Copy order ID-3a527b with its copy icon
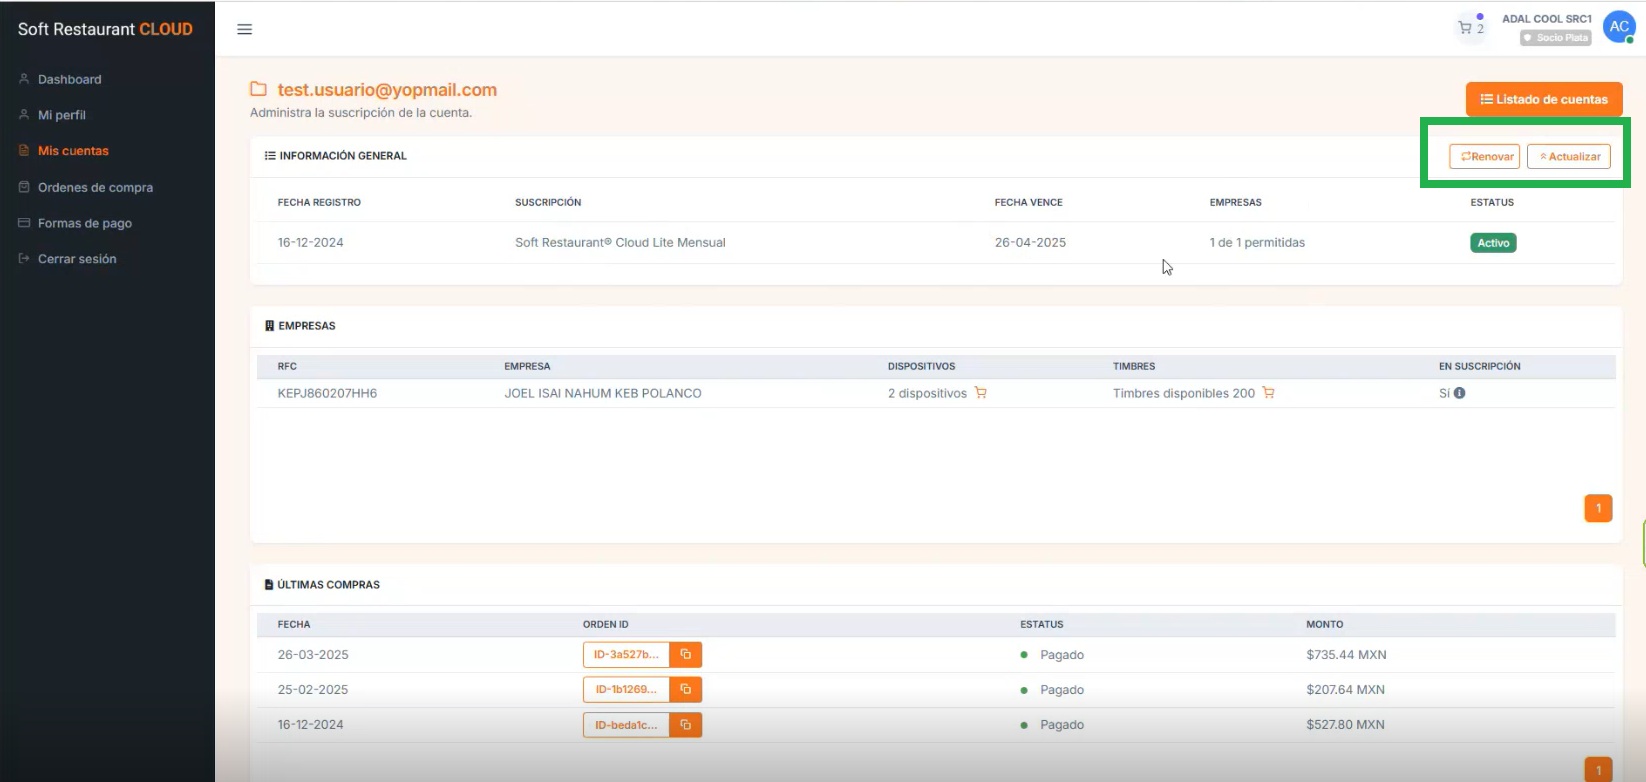The image size is (1646, 782). 686,655
